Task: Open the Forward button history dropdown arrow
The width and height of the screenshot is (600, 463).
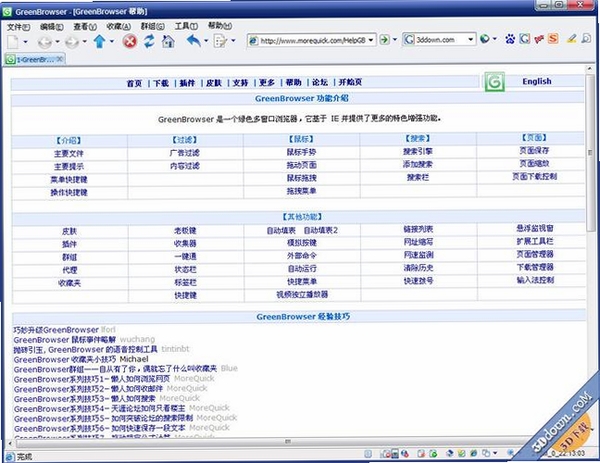Action: coord(84,41)
